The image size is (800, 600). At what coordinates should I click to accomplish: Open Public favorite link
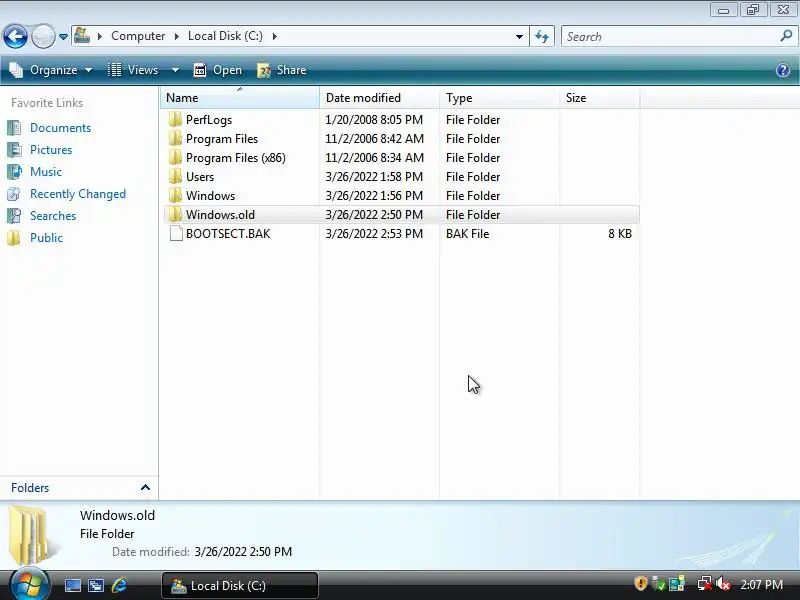[46, 238]
